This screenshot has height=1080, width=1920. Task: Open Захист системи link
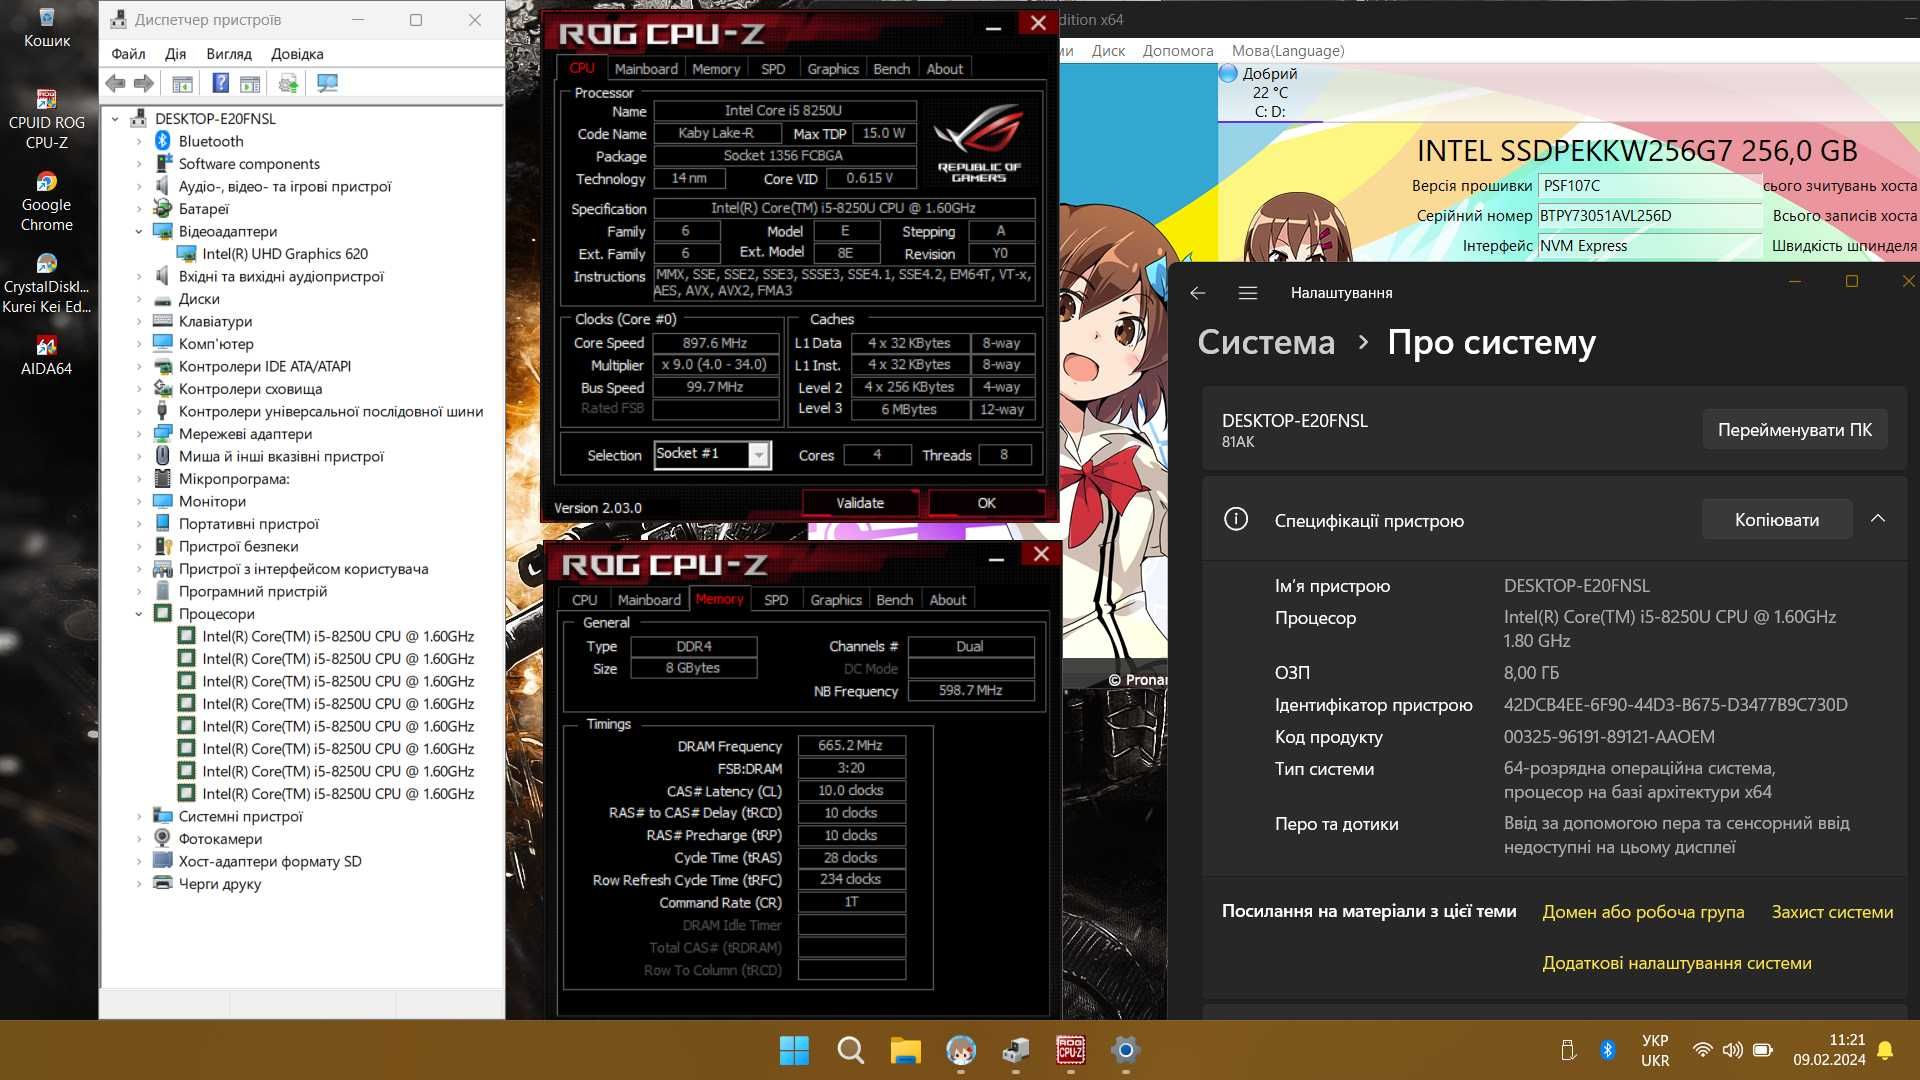coord(1832,912)
